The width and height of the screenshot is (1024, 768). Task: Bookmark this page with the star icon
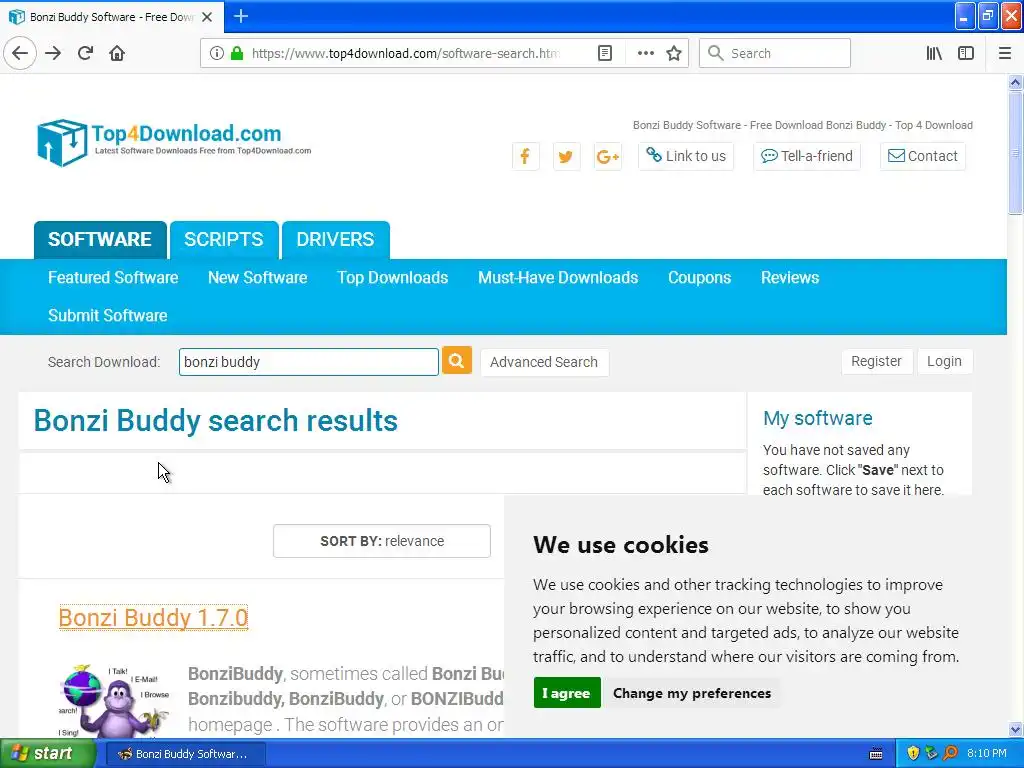(674, 53)
